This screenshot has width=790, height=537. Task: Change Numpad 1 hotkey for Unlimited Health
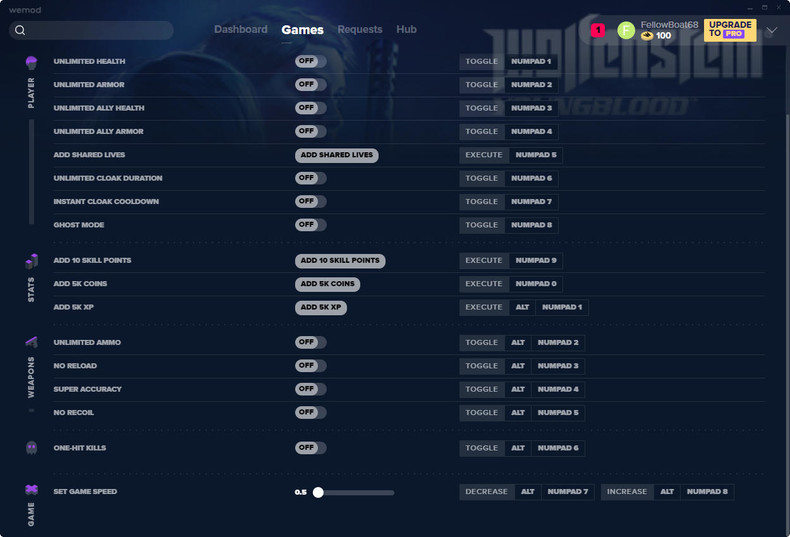point(531,61)
